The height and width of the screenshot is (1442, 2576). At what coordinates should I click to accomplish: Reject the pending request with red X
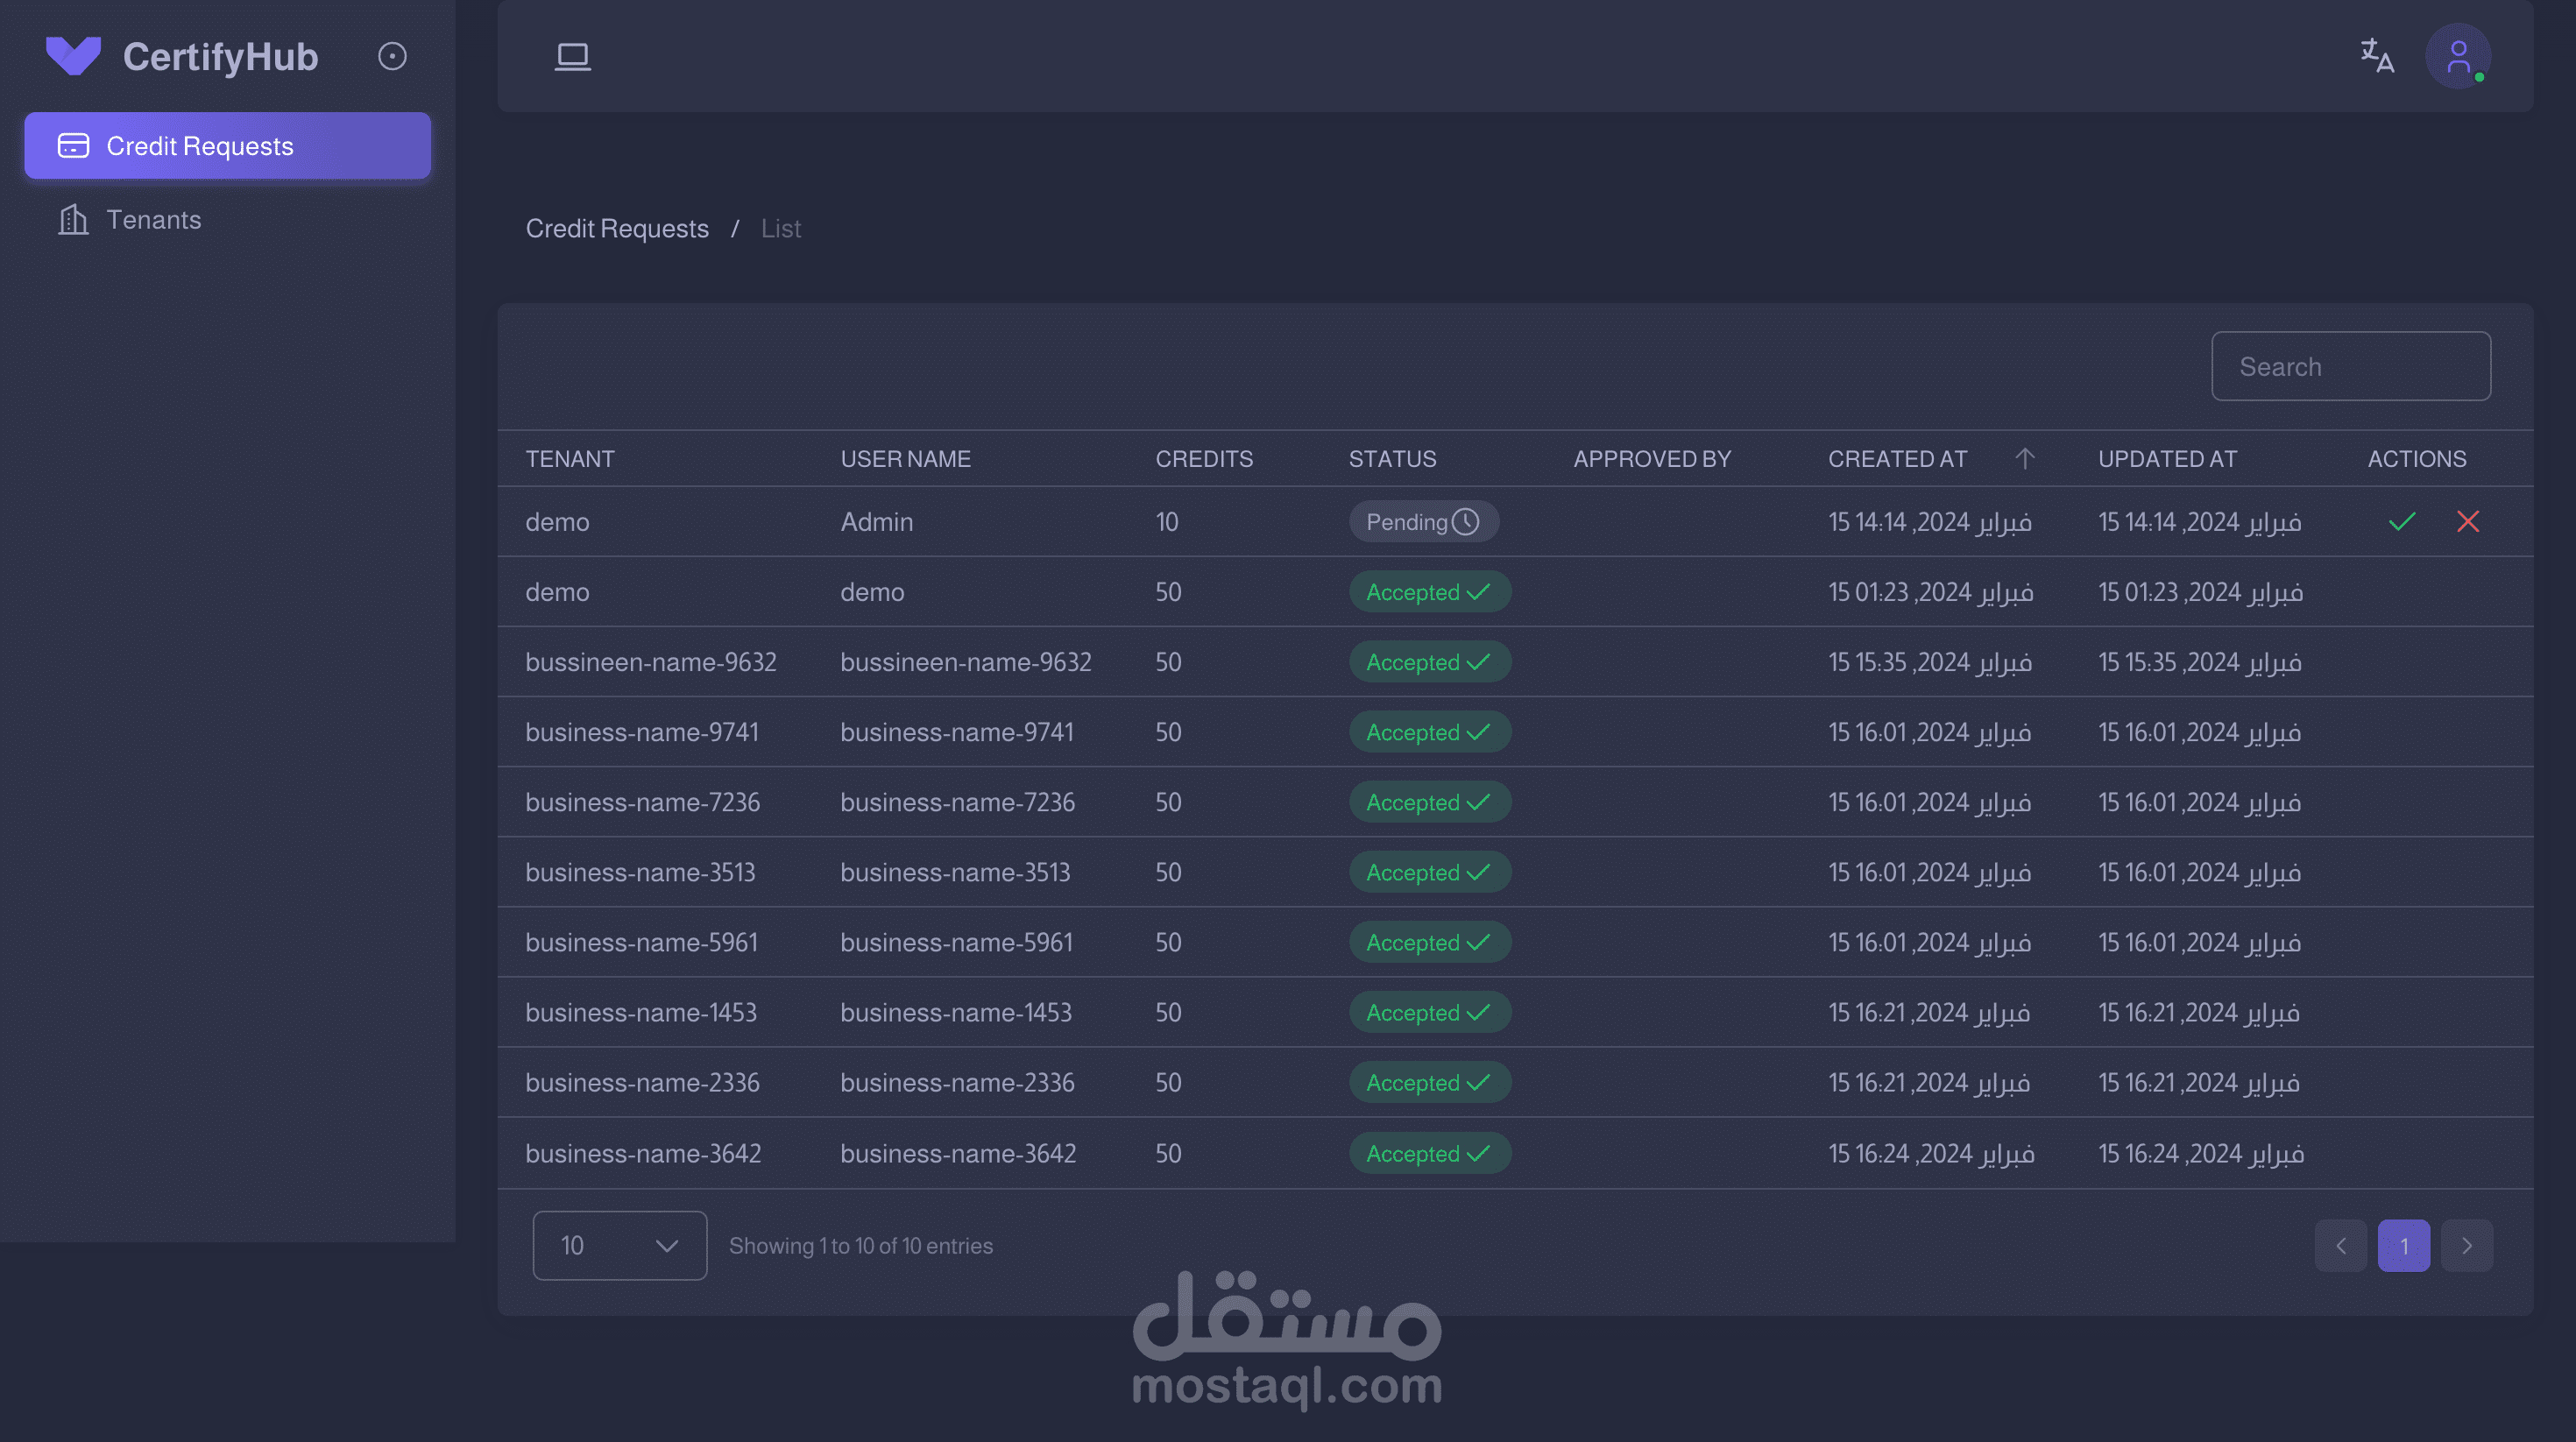point(2467,521)
